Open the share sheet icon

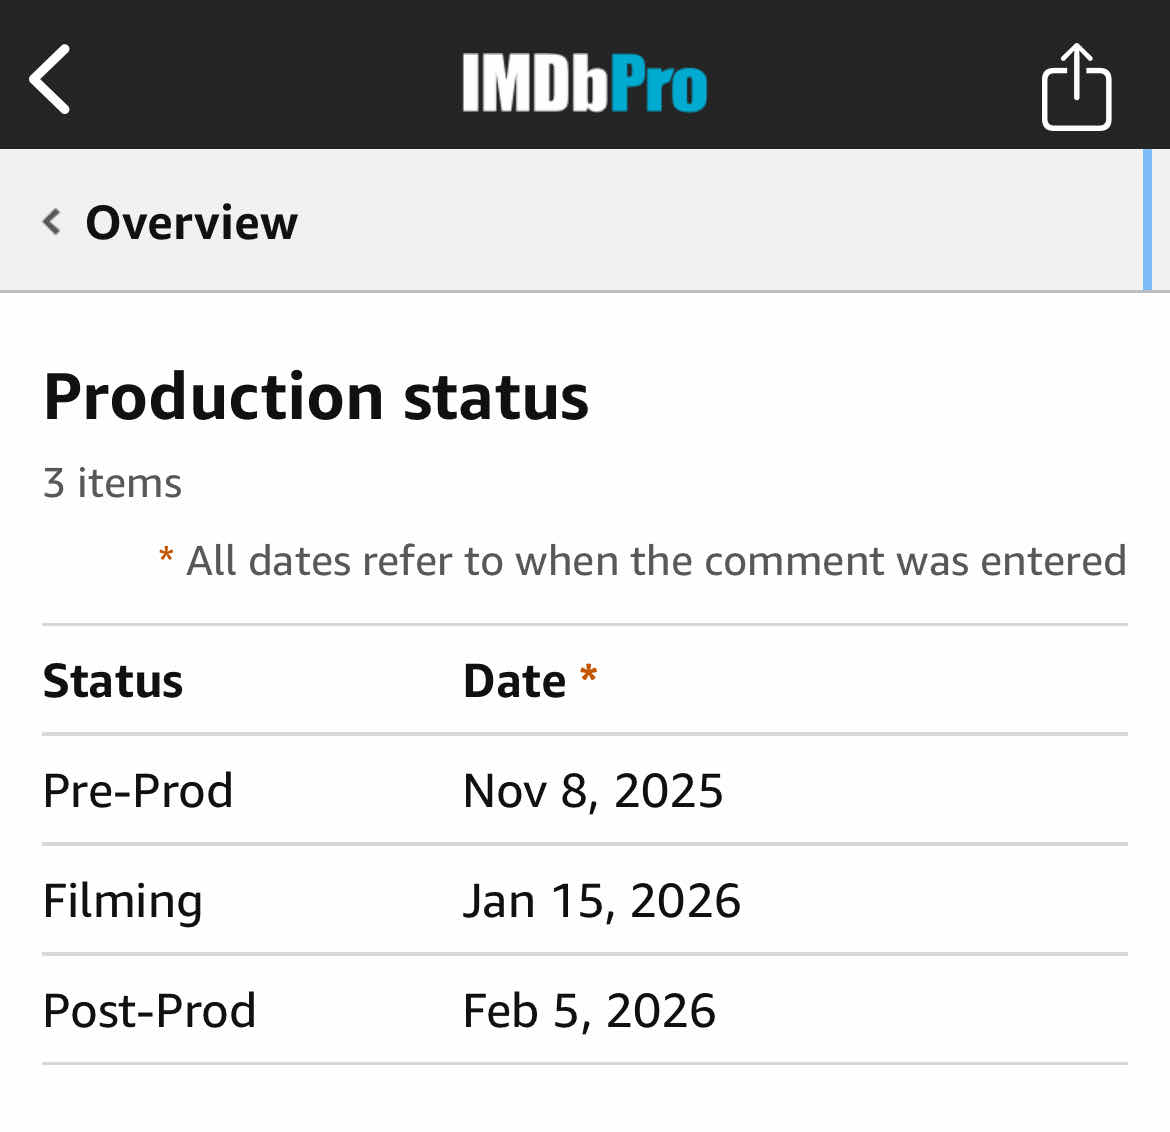[1076, 87]
